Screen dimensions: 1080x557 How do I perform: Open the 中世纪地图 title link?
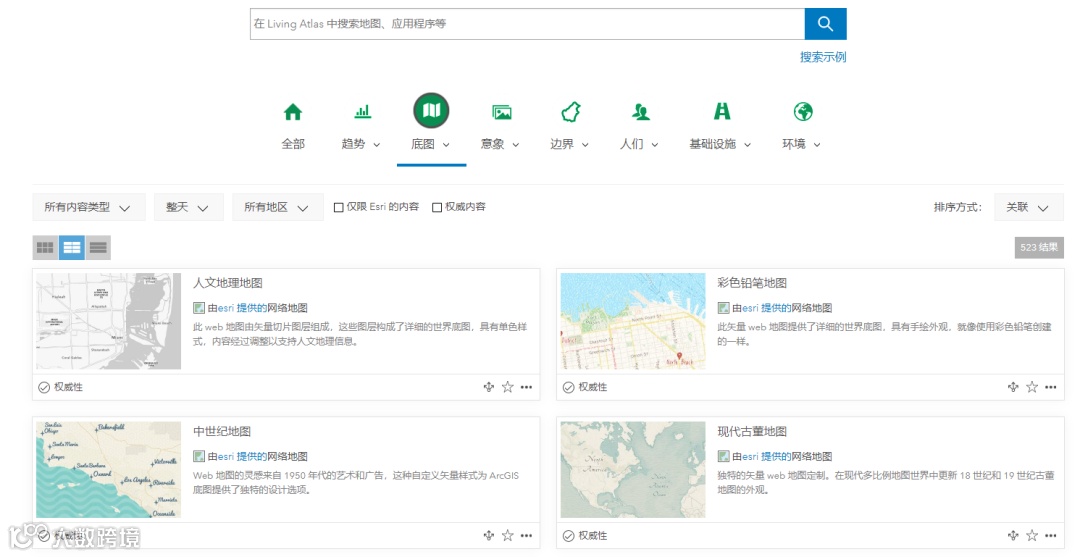pyautogui.click(x=222, y=432)
